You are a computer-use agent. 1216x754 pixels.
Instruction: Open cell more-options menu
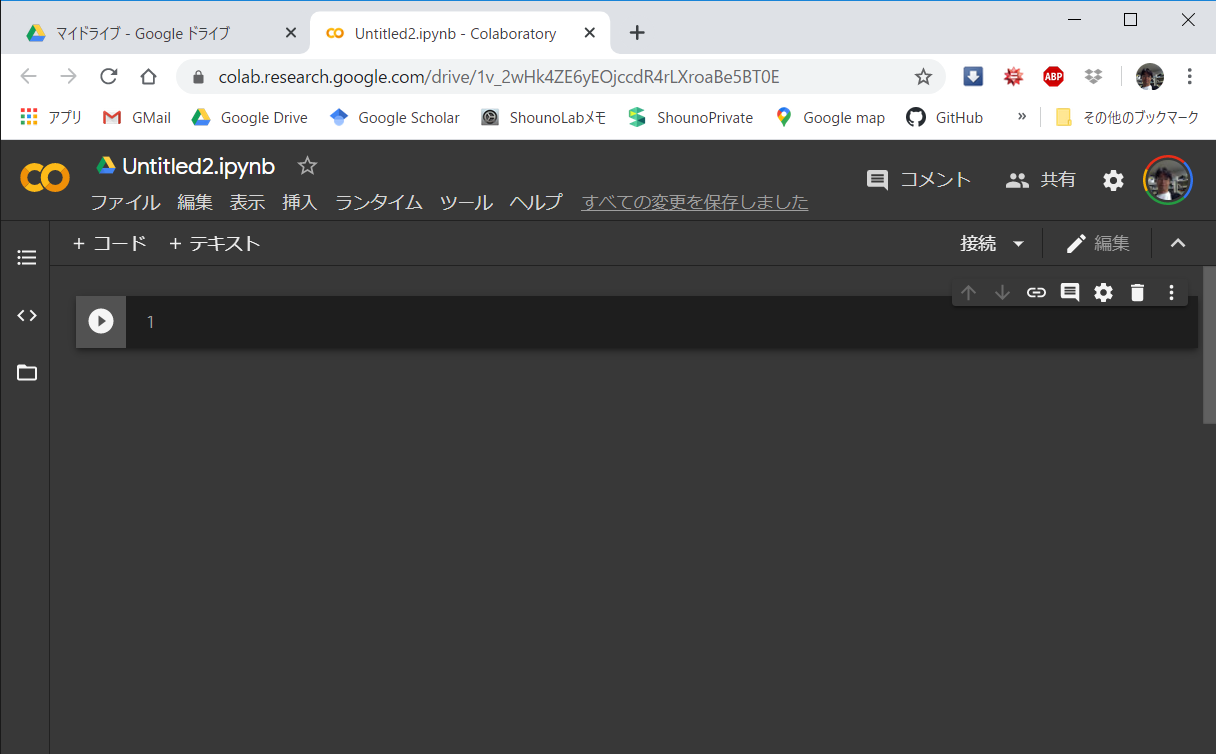pos(1171,292)
